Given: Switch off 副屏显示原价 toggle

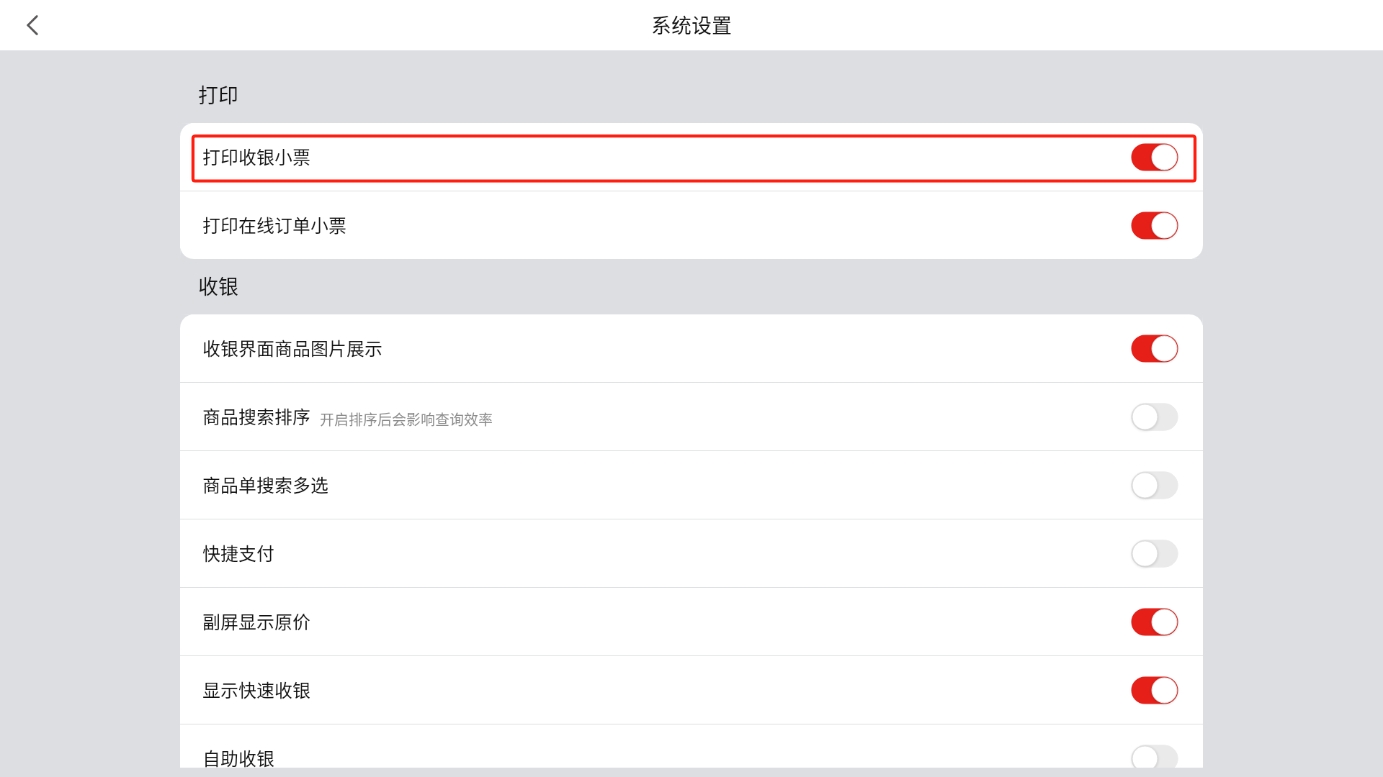Looking at the screenshot, I should pos(1154,622).
